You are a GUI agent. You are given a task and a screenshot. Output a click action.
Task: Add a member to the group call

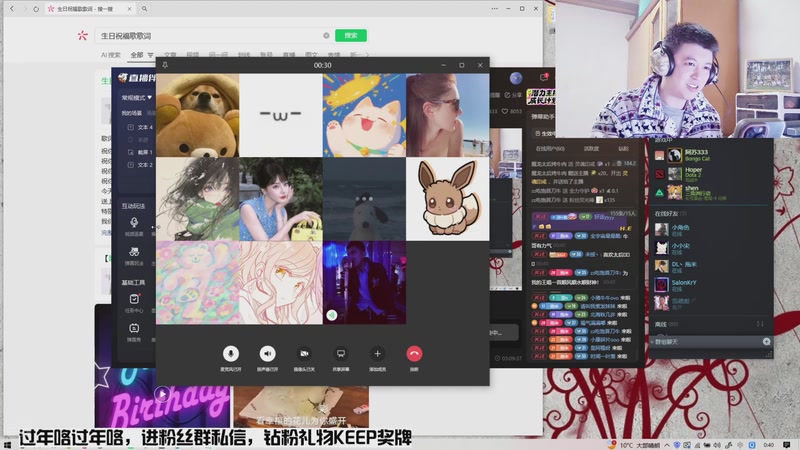tap(378, 354)
